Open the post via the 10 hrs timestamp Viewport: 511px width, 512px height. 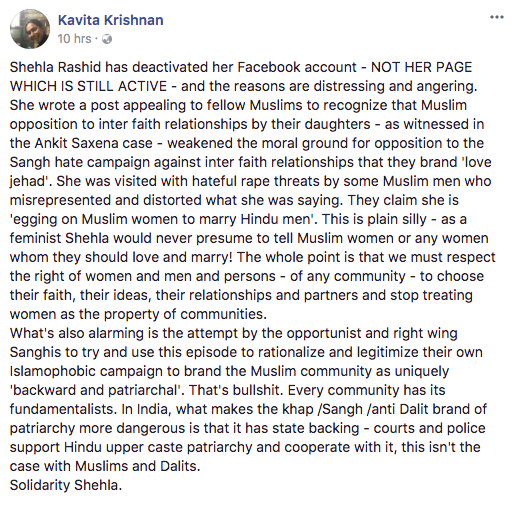tap(74, 39)
